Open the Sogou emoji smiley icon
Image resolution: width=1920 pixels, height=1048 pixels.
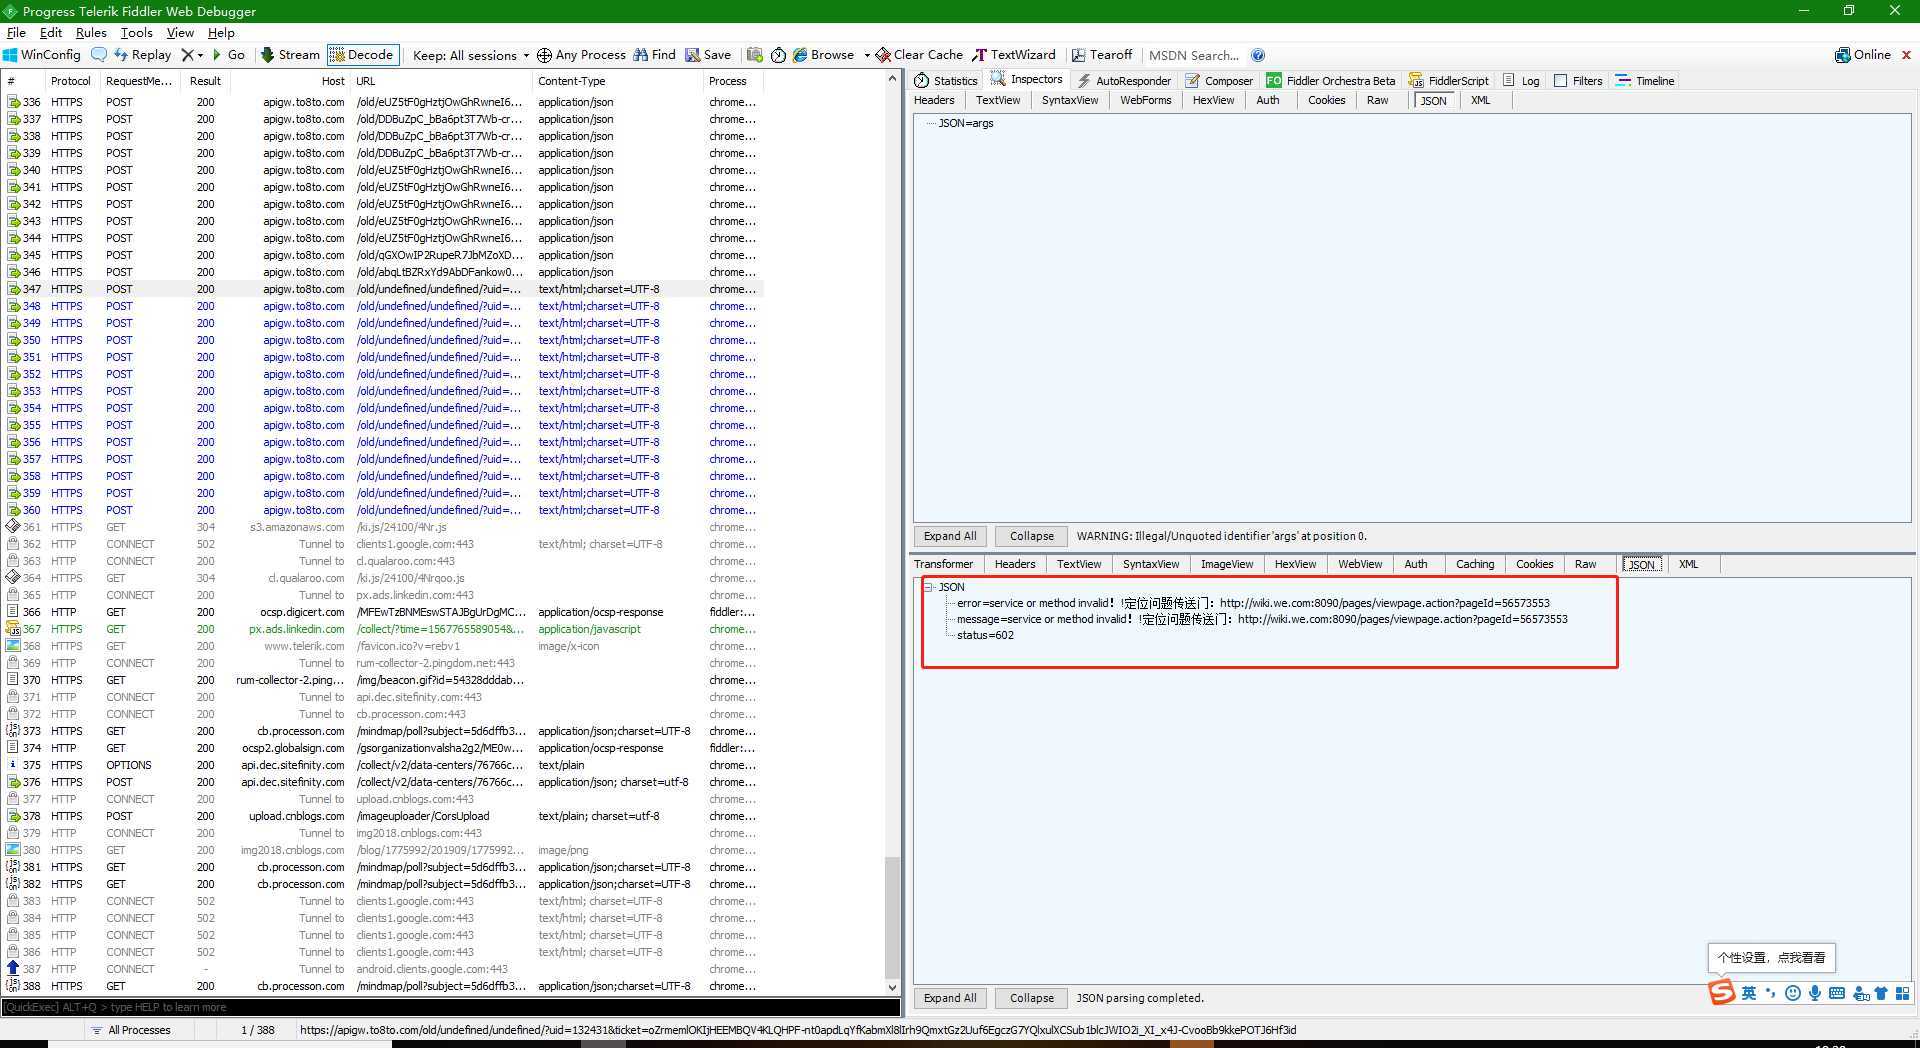click(x=1792, y=993)
